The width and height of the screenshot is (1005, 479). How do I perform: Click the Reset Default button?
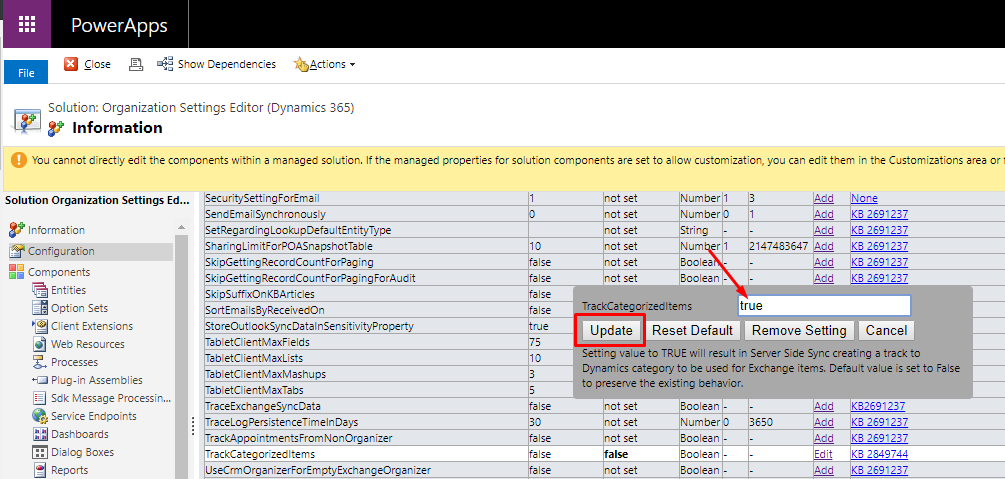pos(692,331)
